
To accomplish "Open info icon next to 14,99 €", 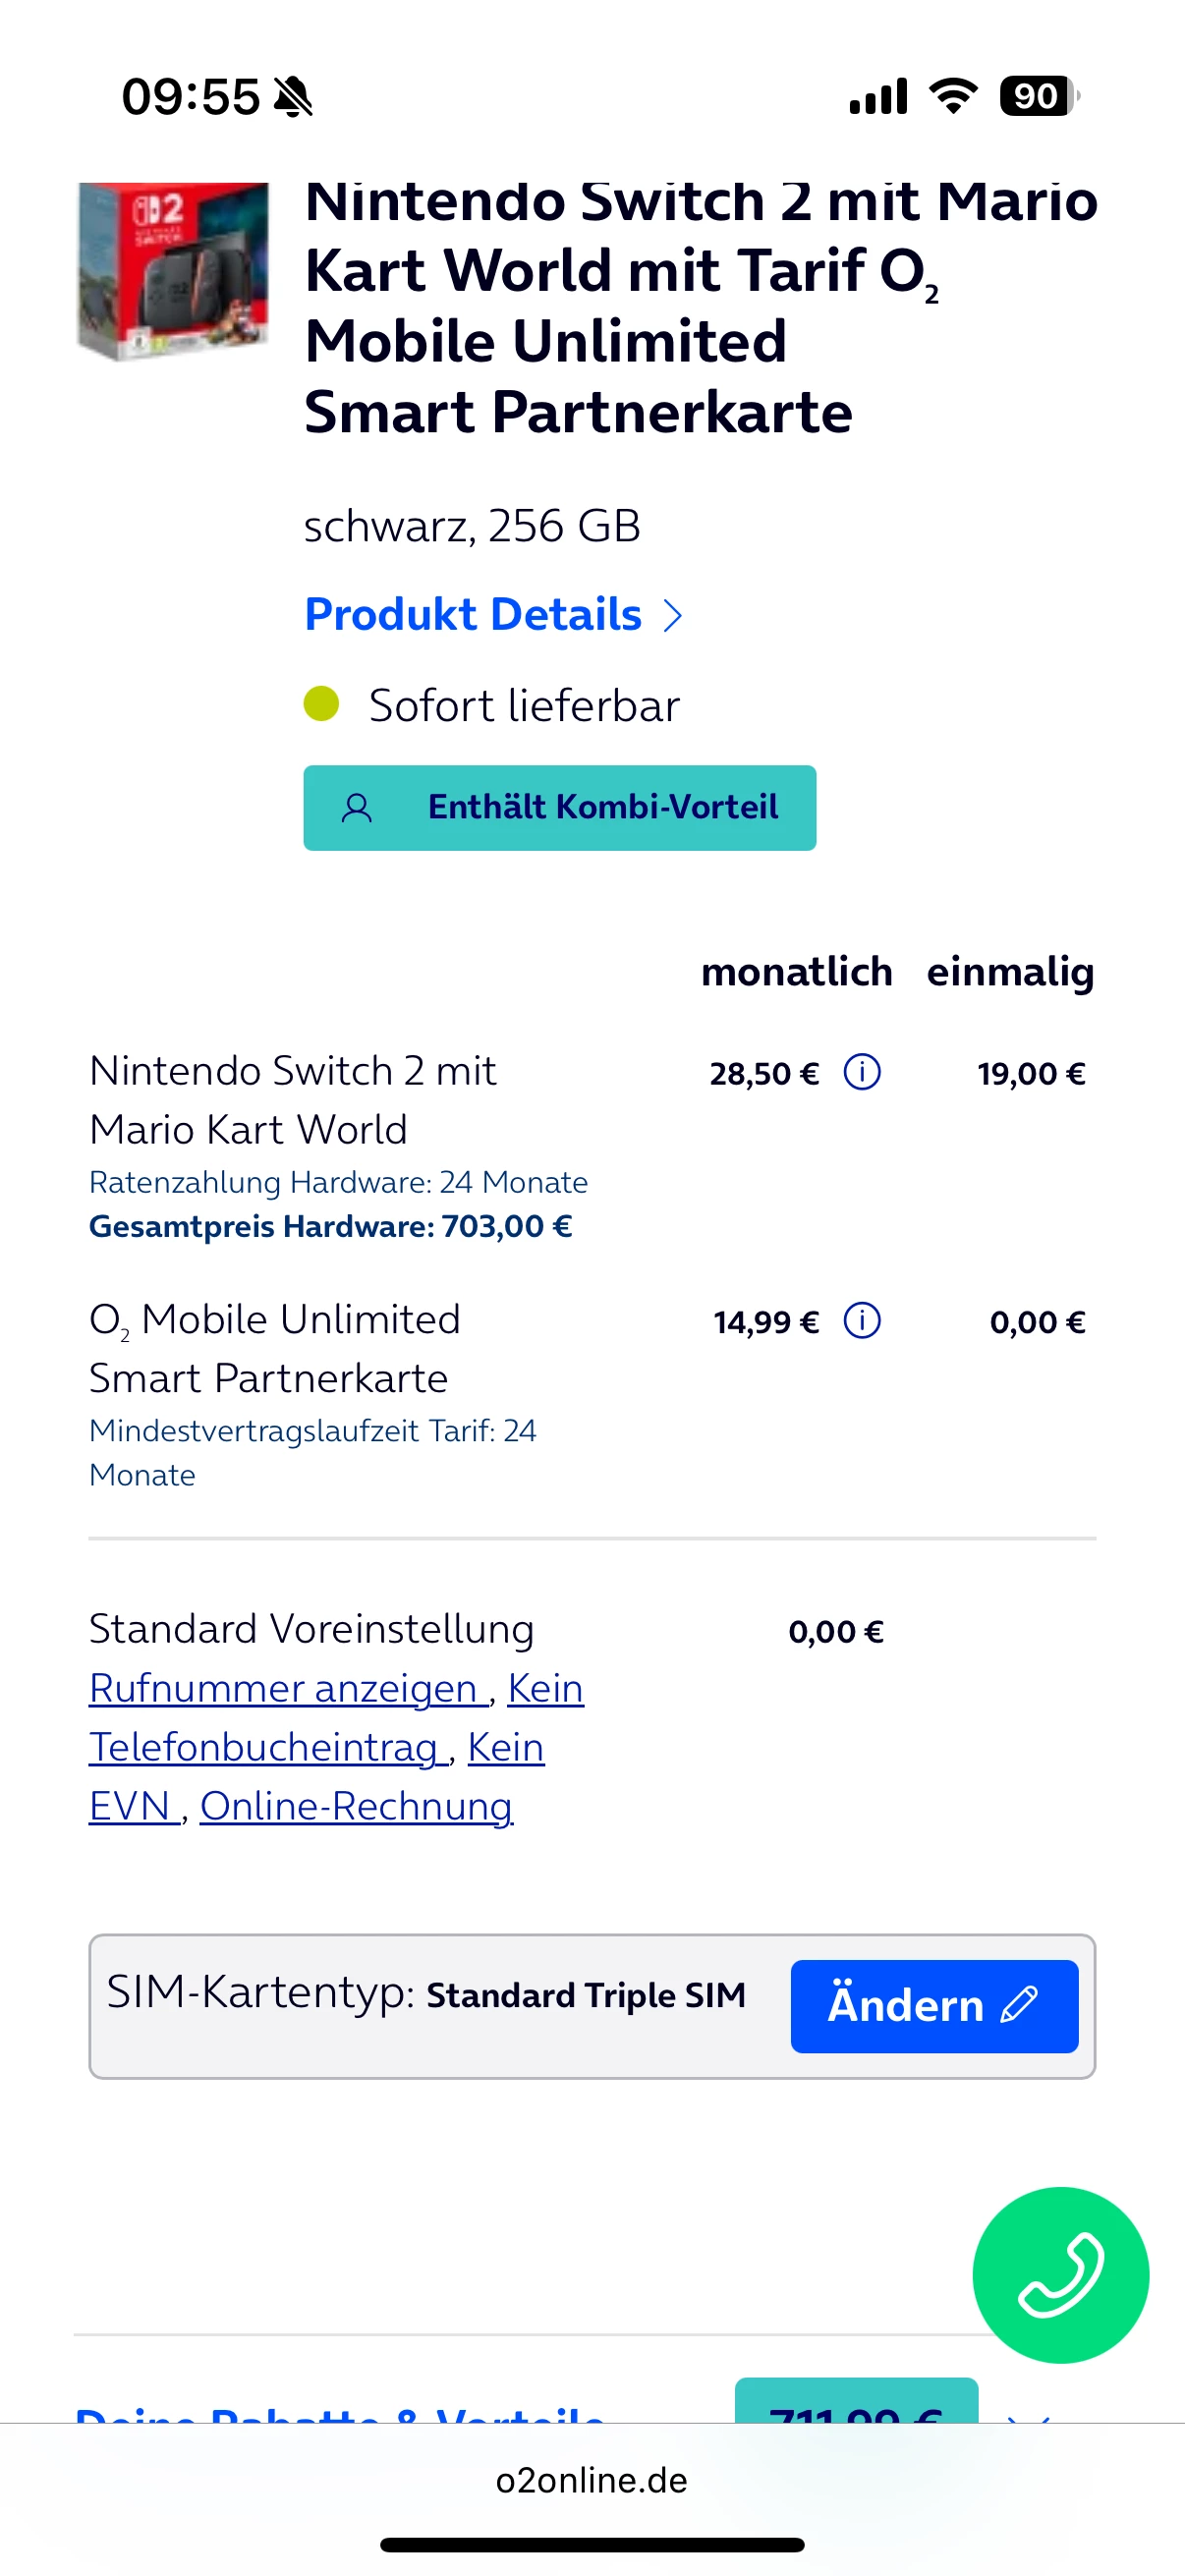I will pyautogui.click(x=862, y=1321).
